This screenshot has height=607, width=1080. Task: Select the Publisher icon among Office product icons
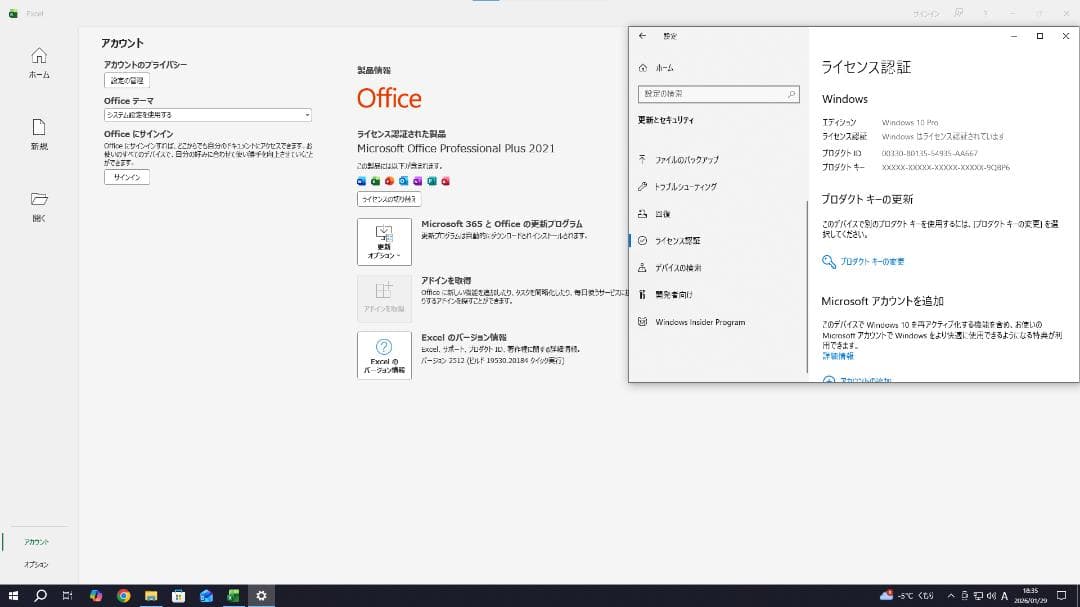(431, 181)
